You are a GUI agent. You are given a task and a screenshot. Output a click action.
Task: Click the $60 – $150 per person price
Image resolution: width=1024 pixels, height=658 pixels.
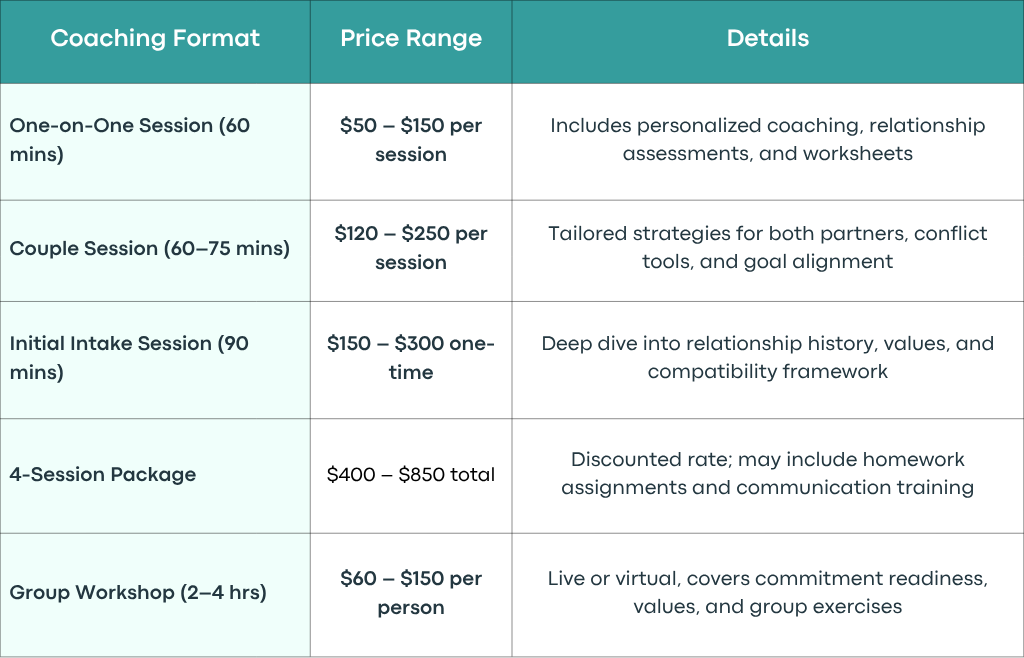(411, 593)
